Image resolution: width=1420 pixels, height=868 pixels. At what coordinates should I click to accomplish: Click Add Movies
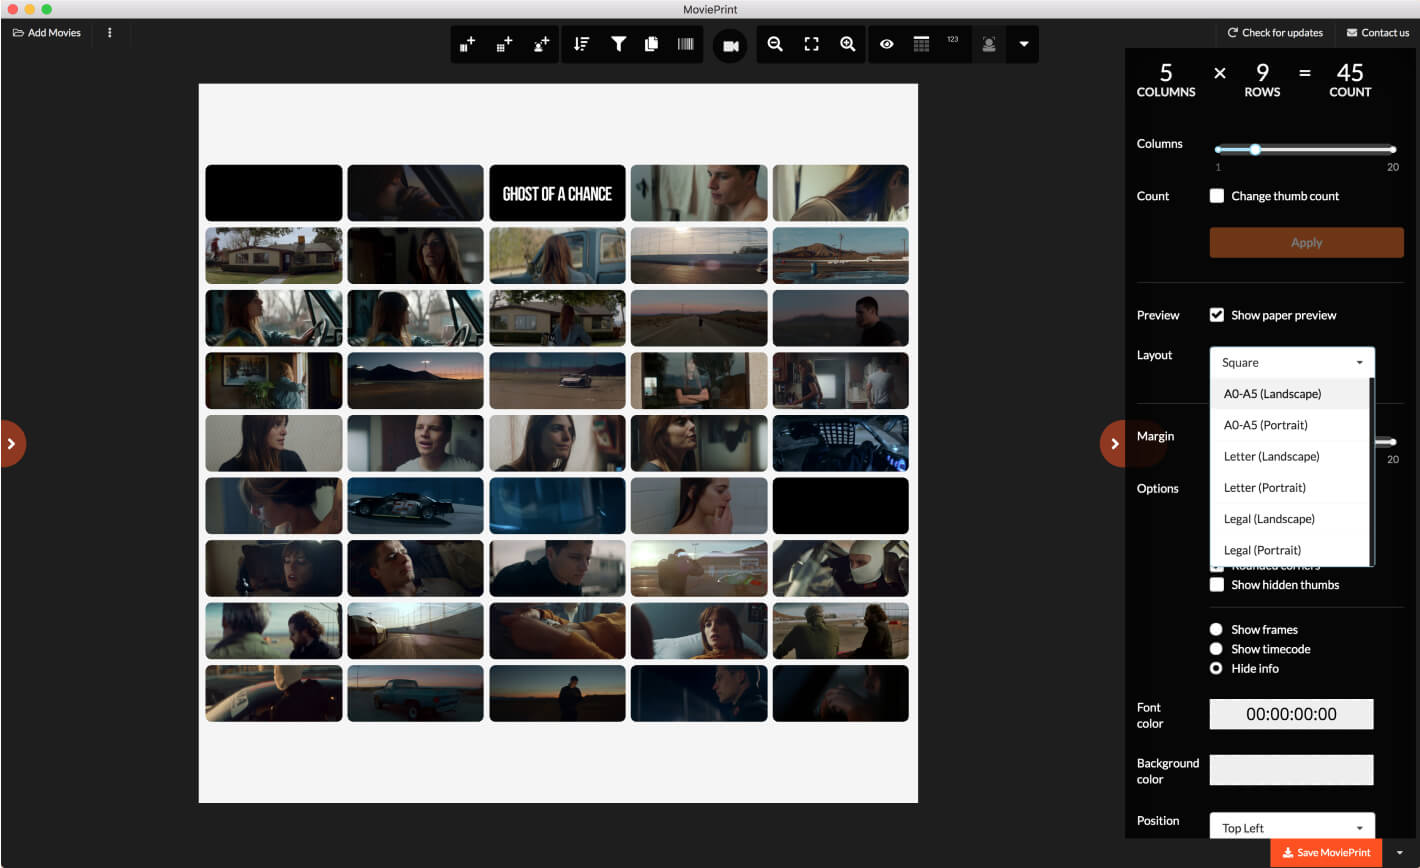[x=47, y=33]
